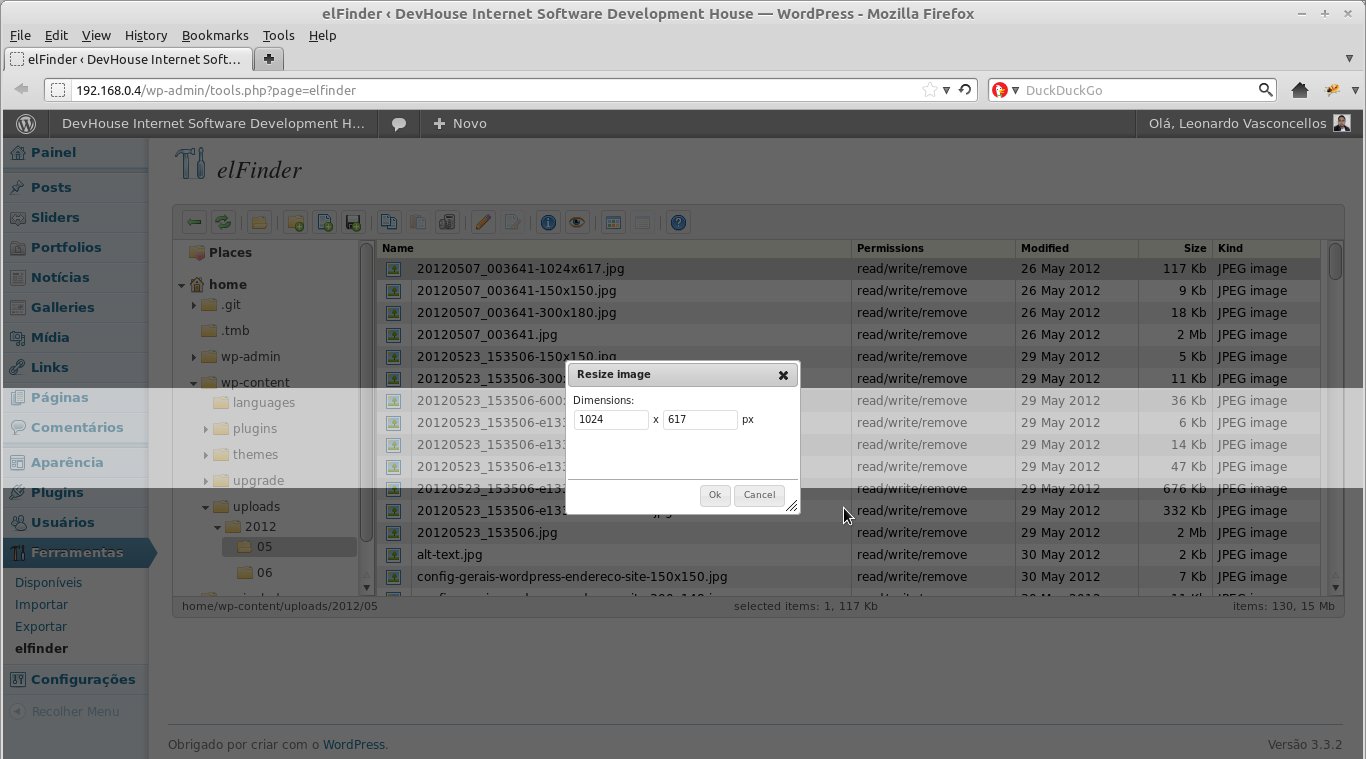Expand the plugins folder arrow
The image size is (1366, 759).
[x=206, y=429]
